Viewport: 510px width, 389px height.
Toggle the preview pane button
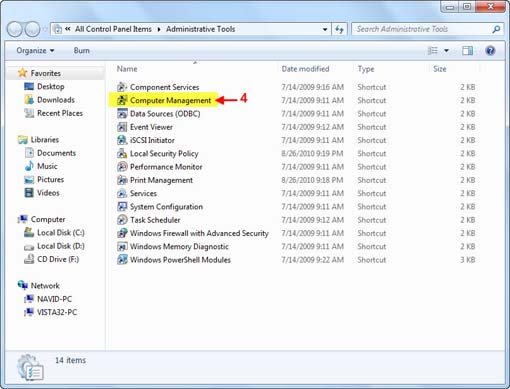467,51
